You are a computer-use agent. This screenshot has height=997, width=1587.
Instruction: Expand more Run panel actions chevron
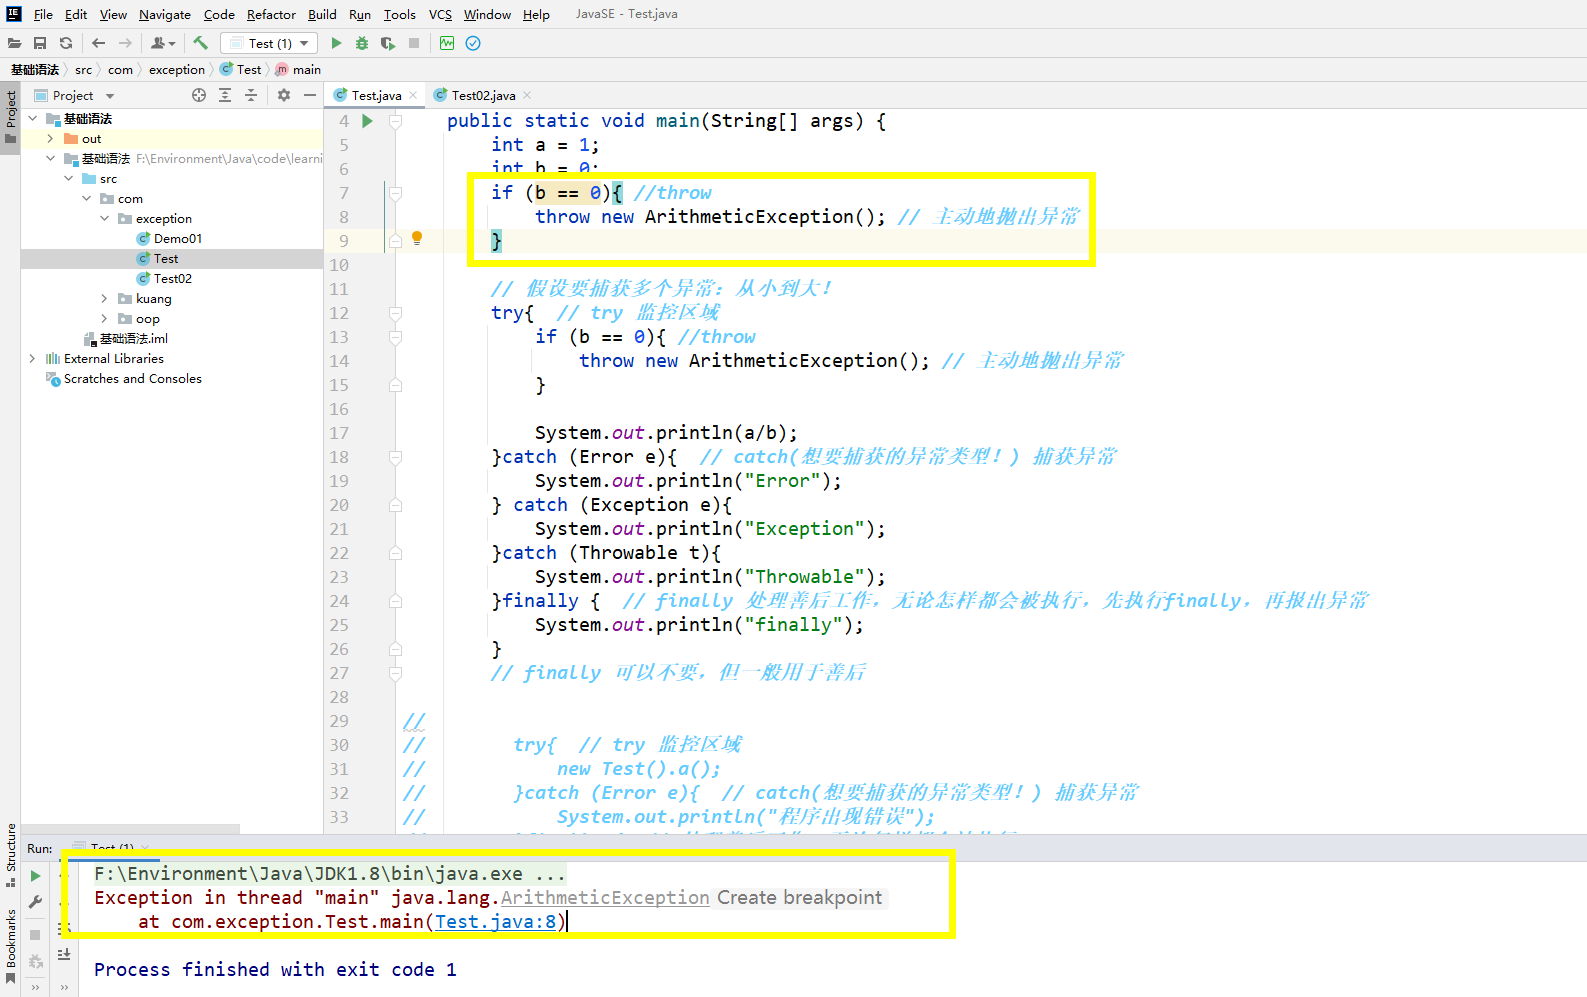[x=36, y=988]
